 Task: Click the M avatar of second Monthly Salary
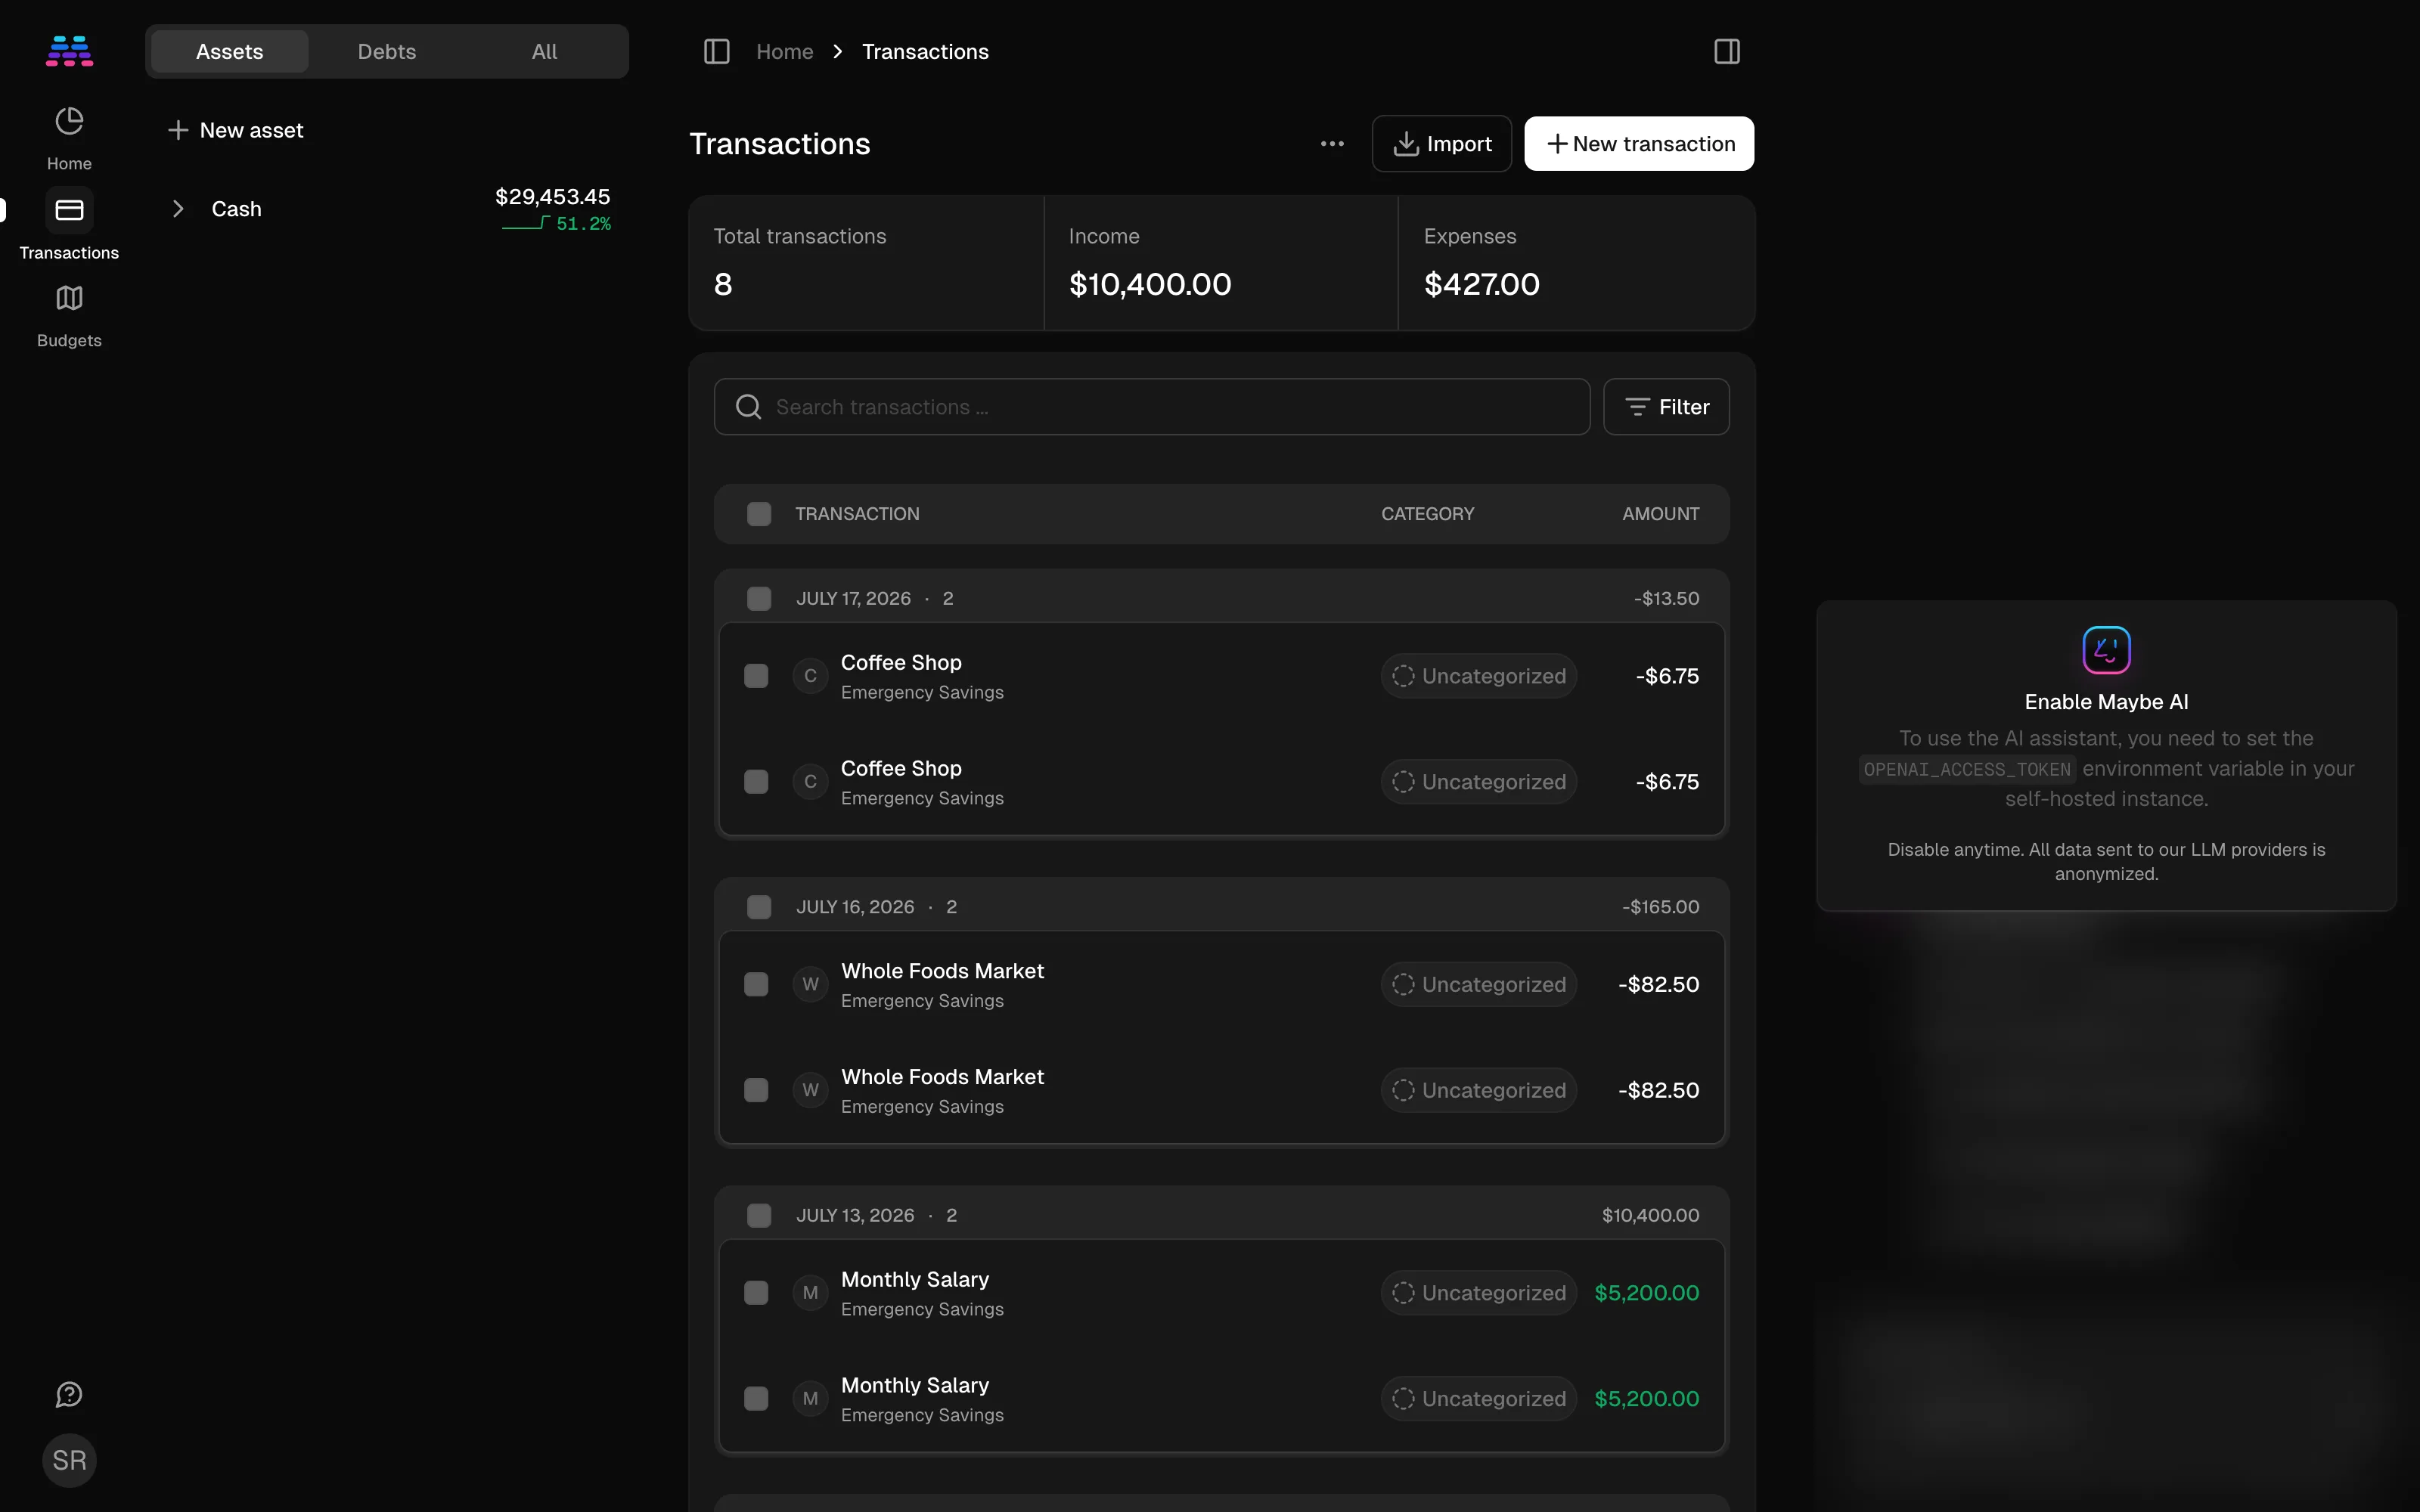[810, 1399]
